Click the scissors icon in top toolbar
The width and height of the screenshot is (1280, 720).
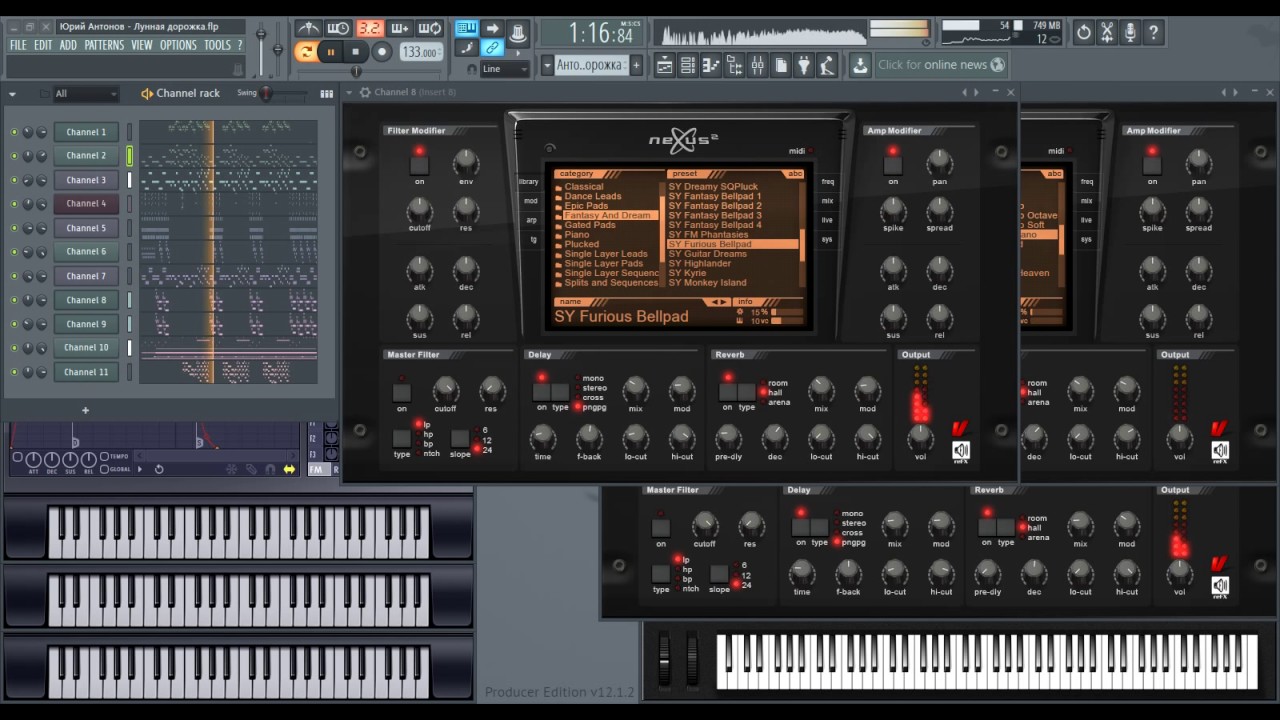click(1107, 33)
